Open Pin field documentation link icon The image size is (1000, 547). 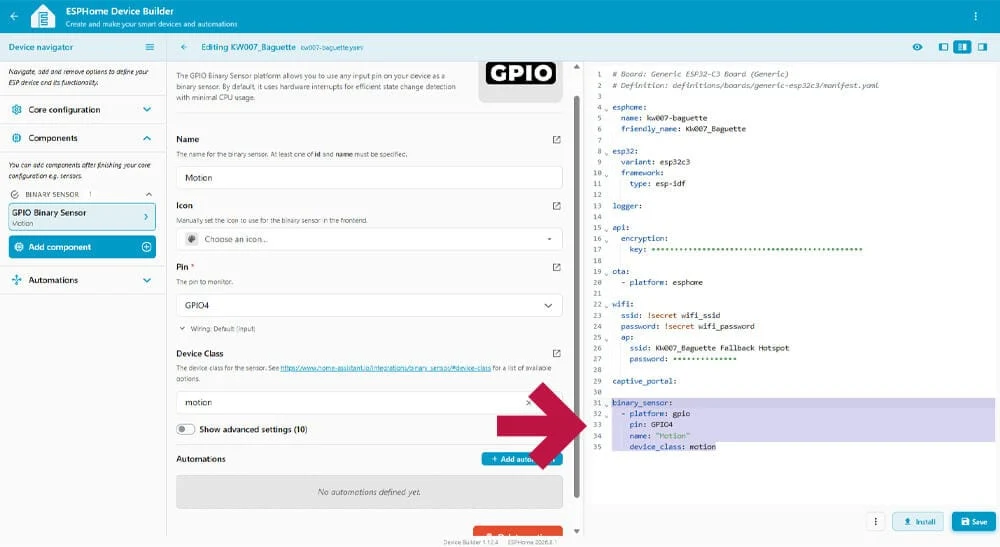pos(556,267)
